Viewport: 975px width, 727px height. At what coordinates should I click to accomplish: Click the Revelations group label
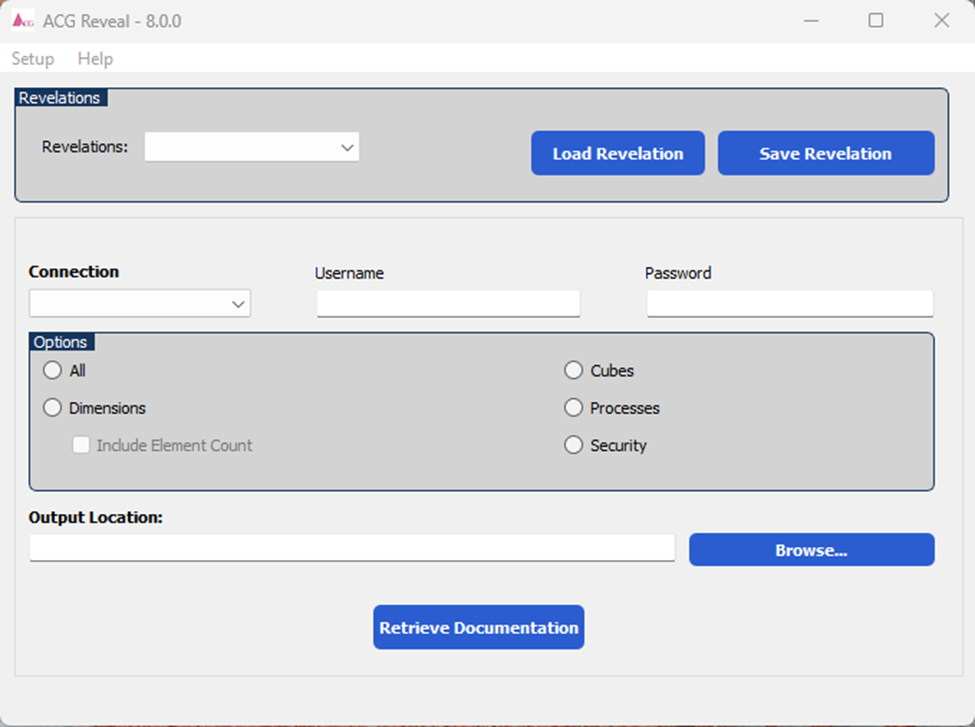click(60, 97)
